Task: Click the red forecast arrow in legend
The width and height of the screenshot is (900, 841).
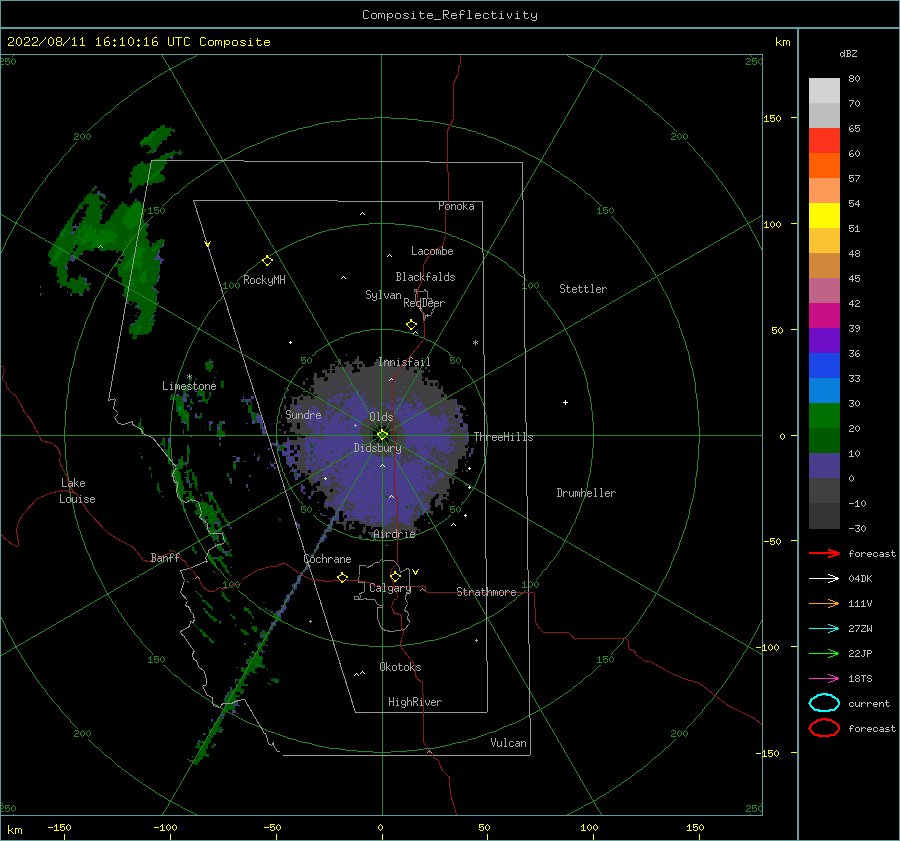Action: 824,553
